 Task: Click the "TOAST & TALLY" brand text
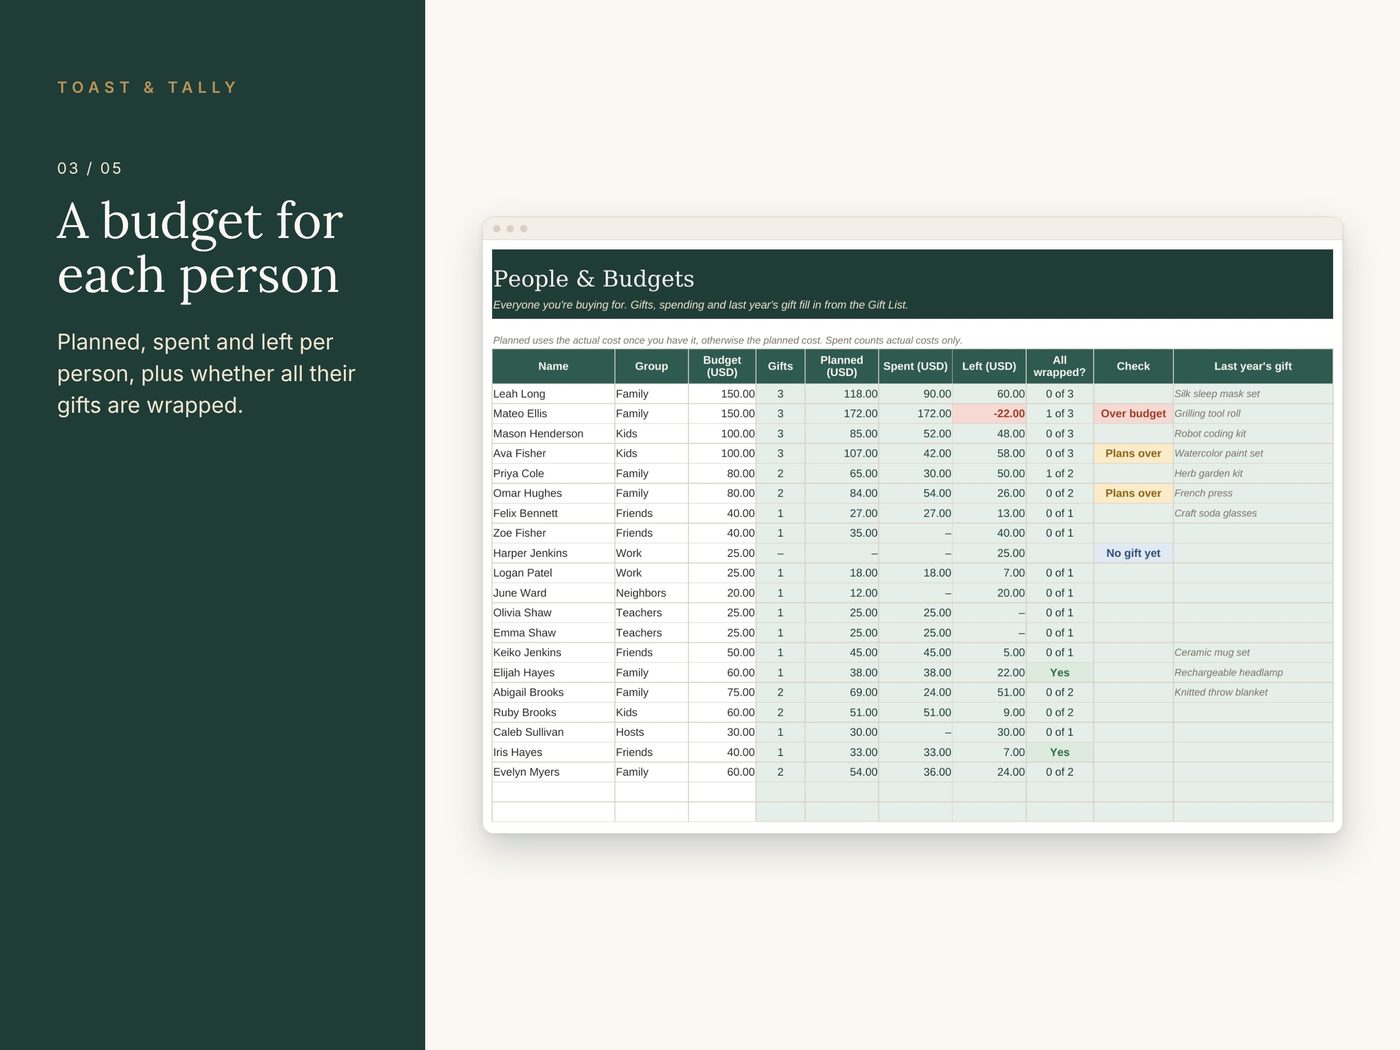(147, 88)
